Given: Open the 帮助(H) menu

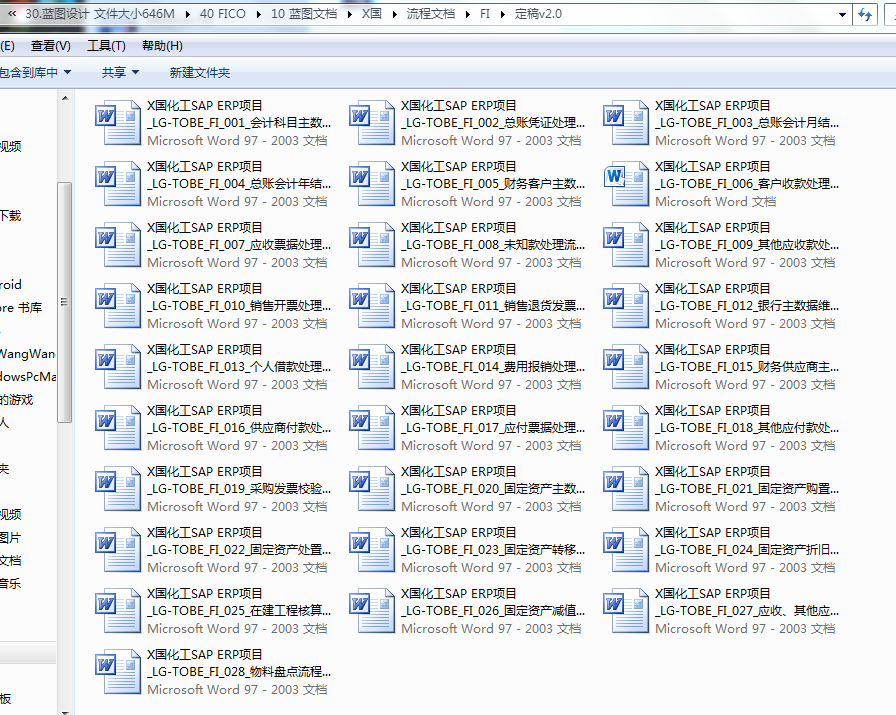Looking at the screenshot, I should pyautogui.click(x=162, y=46).
